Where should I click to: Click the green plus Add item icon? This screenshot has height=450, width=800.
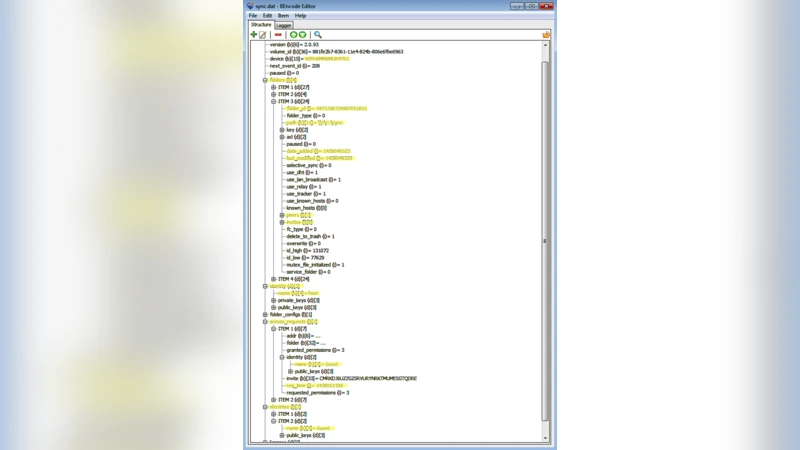[x=254, y=35]
